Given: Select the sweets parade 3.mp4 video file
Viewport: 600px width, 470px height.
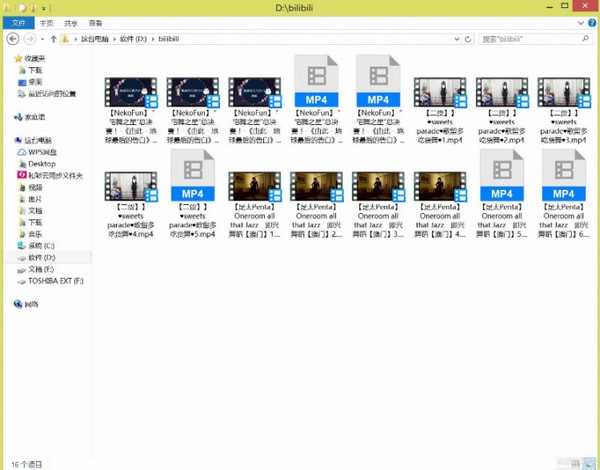Looking at the screenshot, I should tap(564, 110).
